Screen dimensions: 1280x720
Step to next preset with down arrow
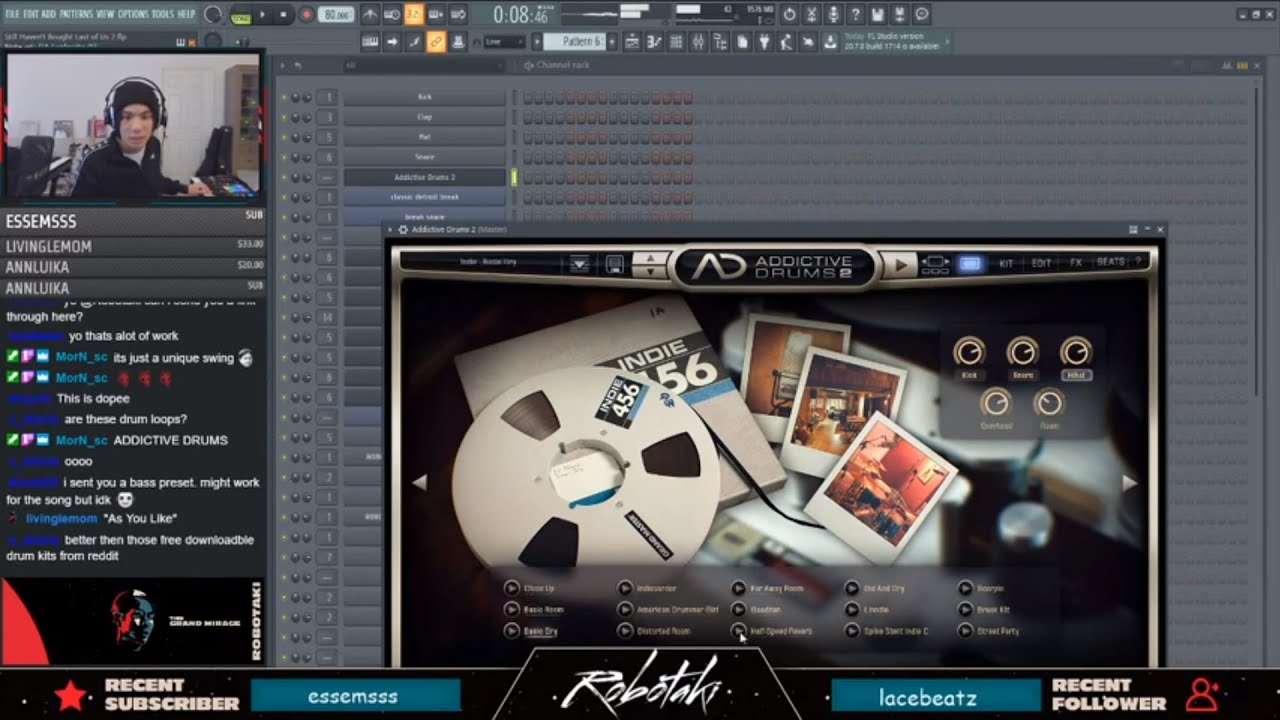pos(650,270)
